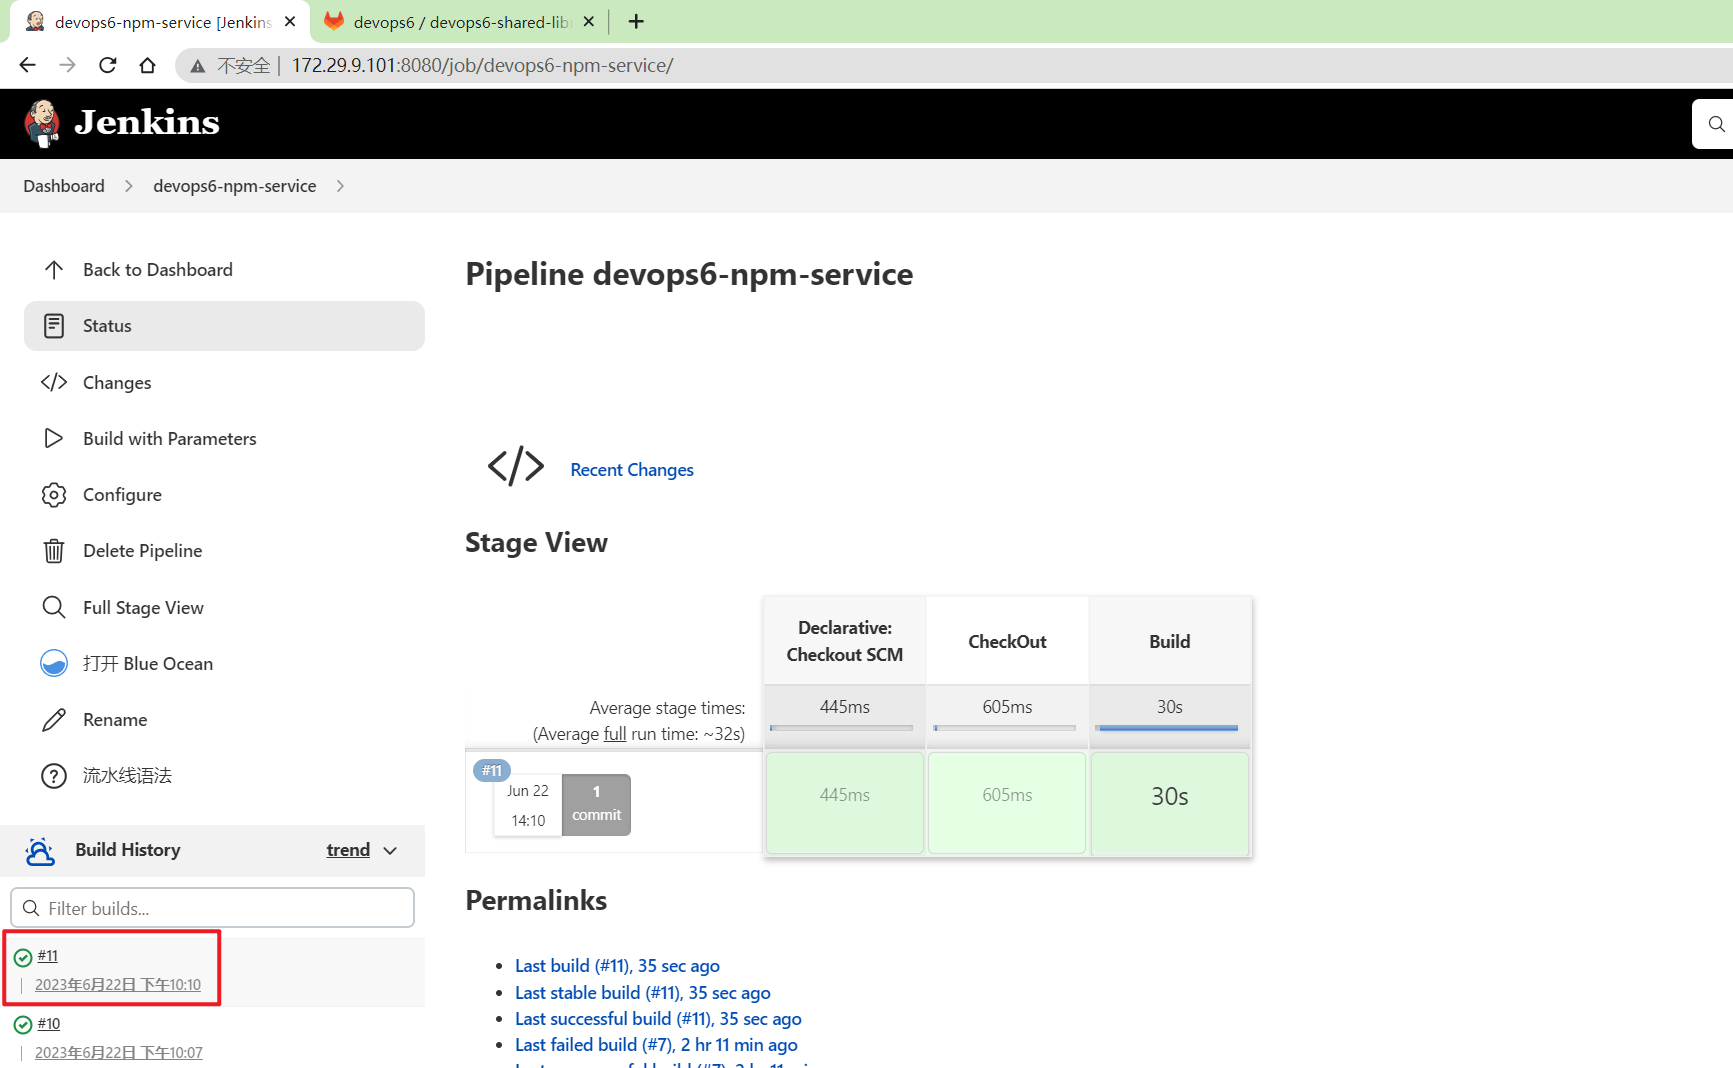Click the Build stage average progress bar
This screenshot has height=1068, width=1733.
click(1166, 728)
